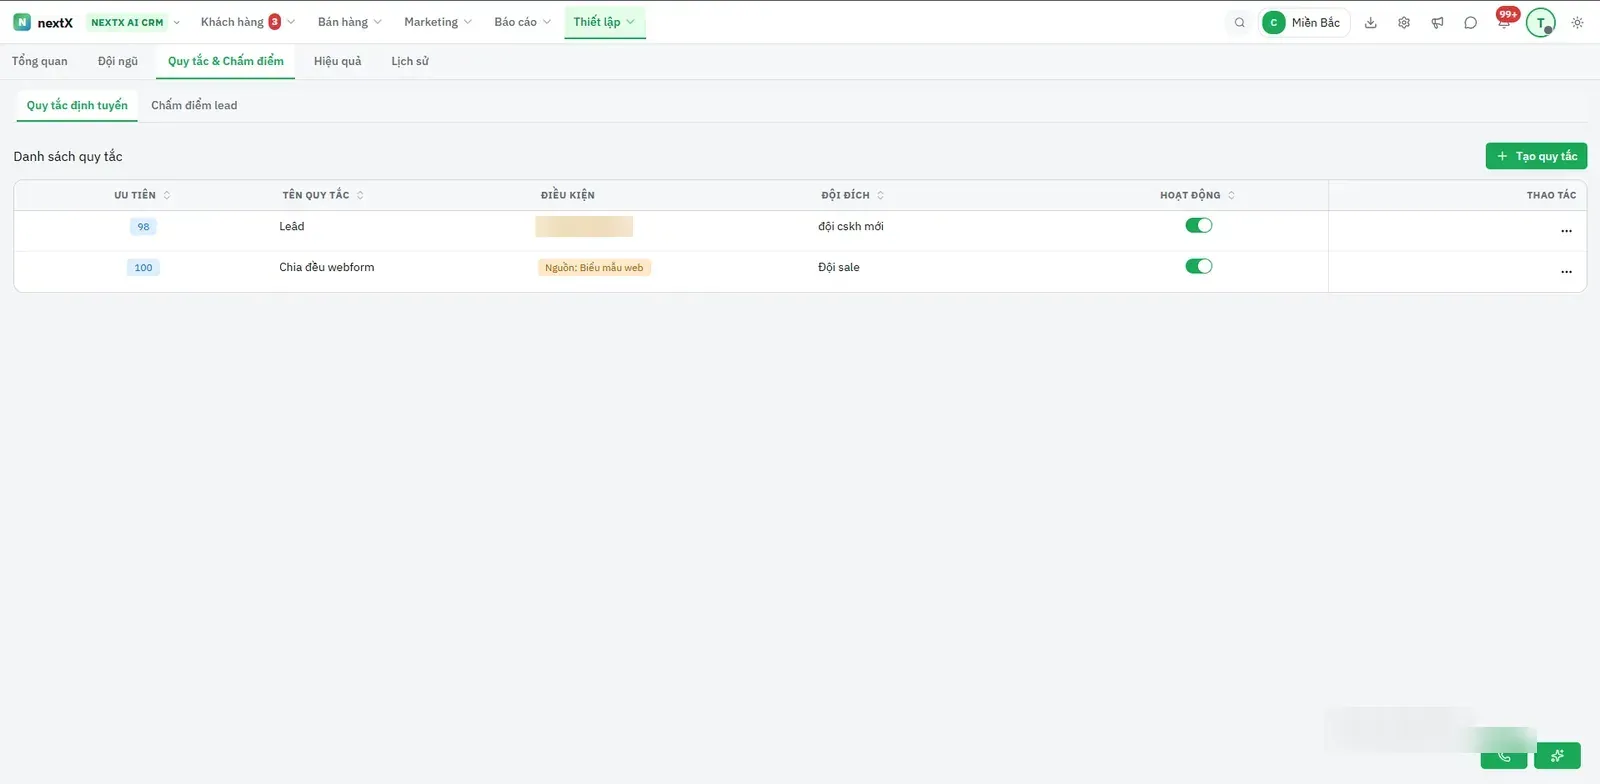Click the green phone call button
1600x784 pixels.
(x=1504, y=756)
